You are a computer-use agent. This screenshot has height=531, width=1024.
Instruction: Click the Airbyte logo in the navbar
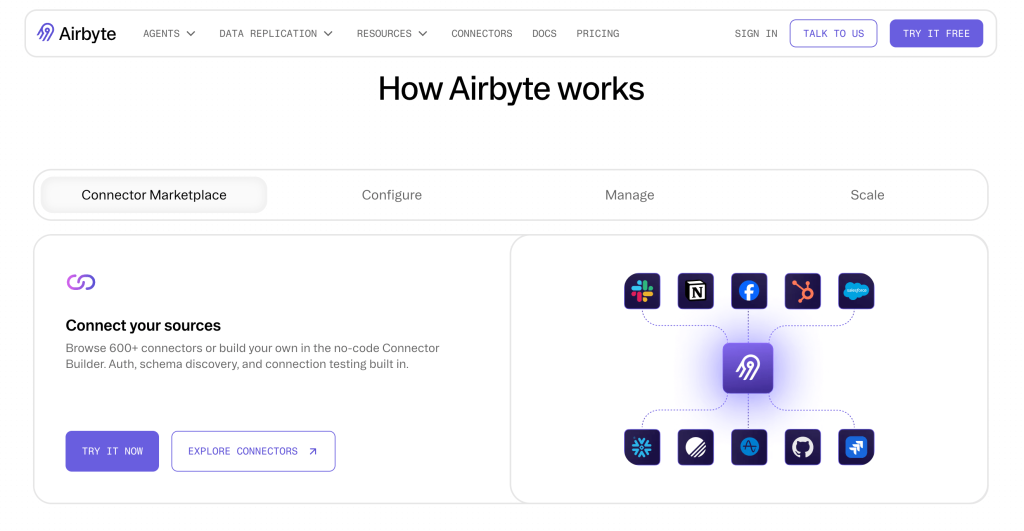pyautogui.click(x=76, y=33)
